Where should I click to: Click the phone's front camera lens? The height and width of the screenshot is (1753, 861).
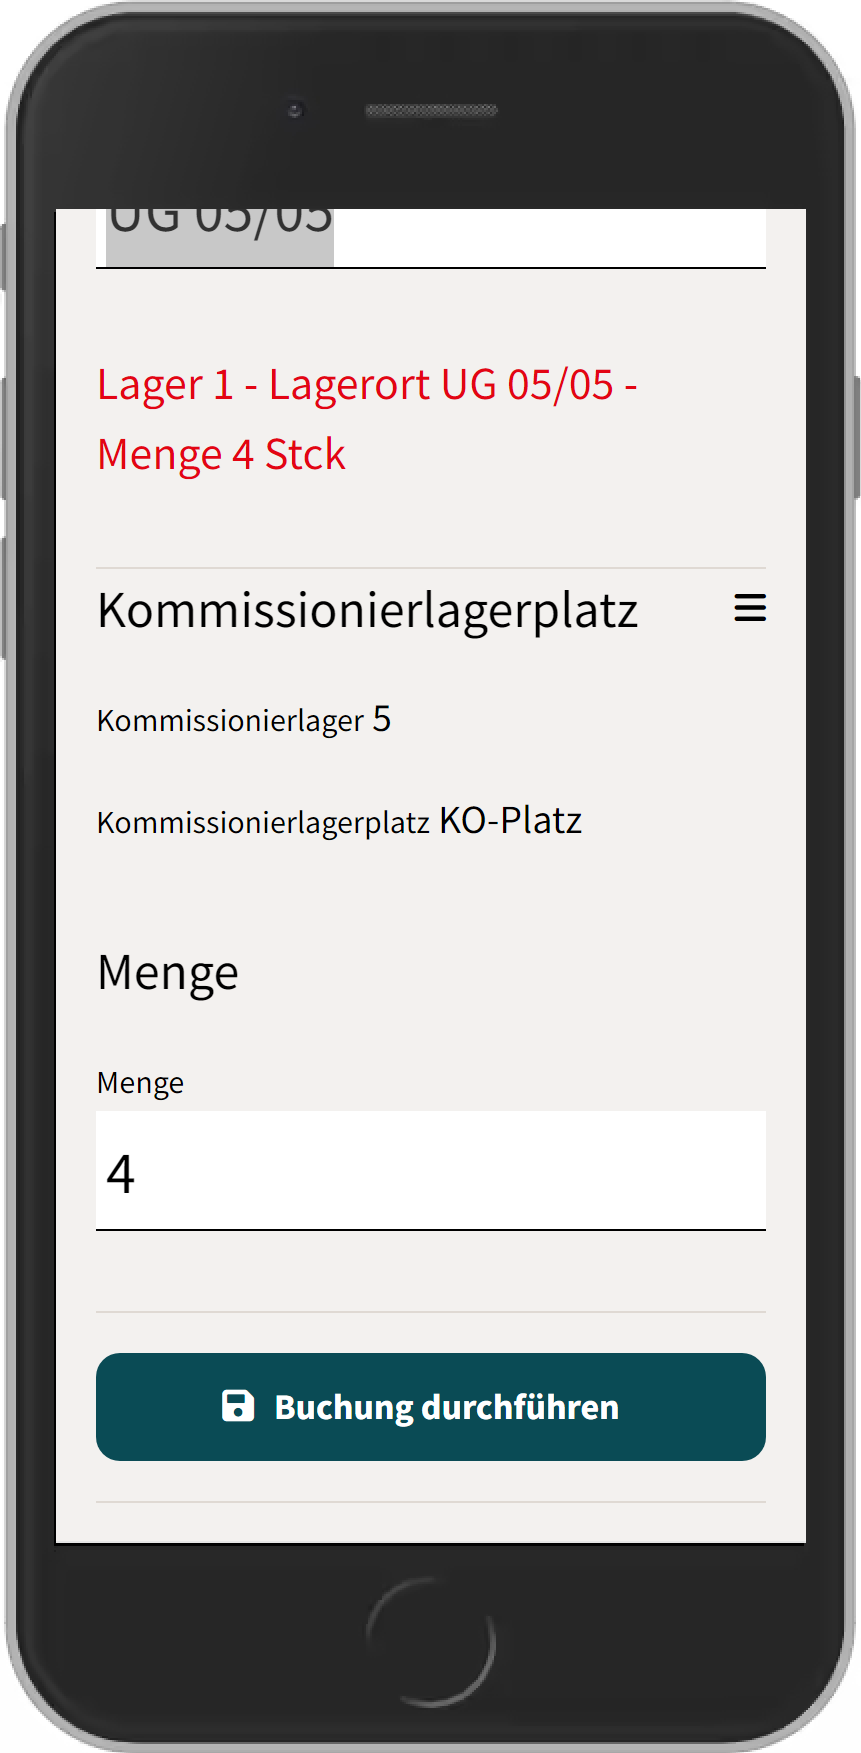[295, 110]
